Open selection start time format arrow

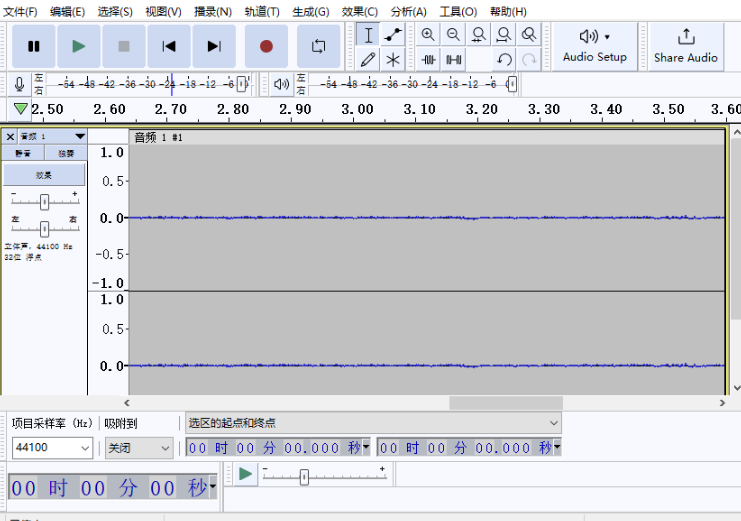coord(366,447)
